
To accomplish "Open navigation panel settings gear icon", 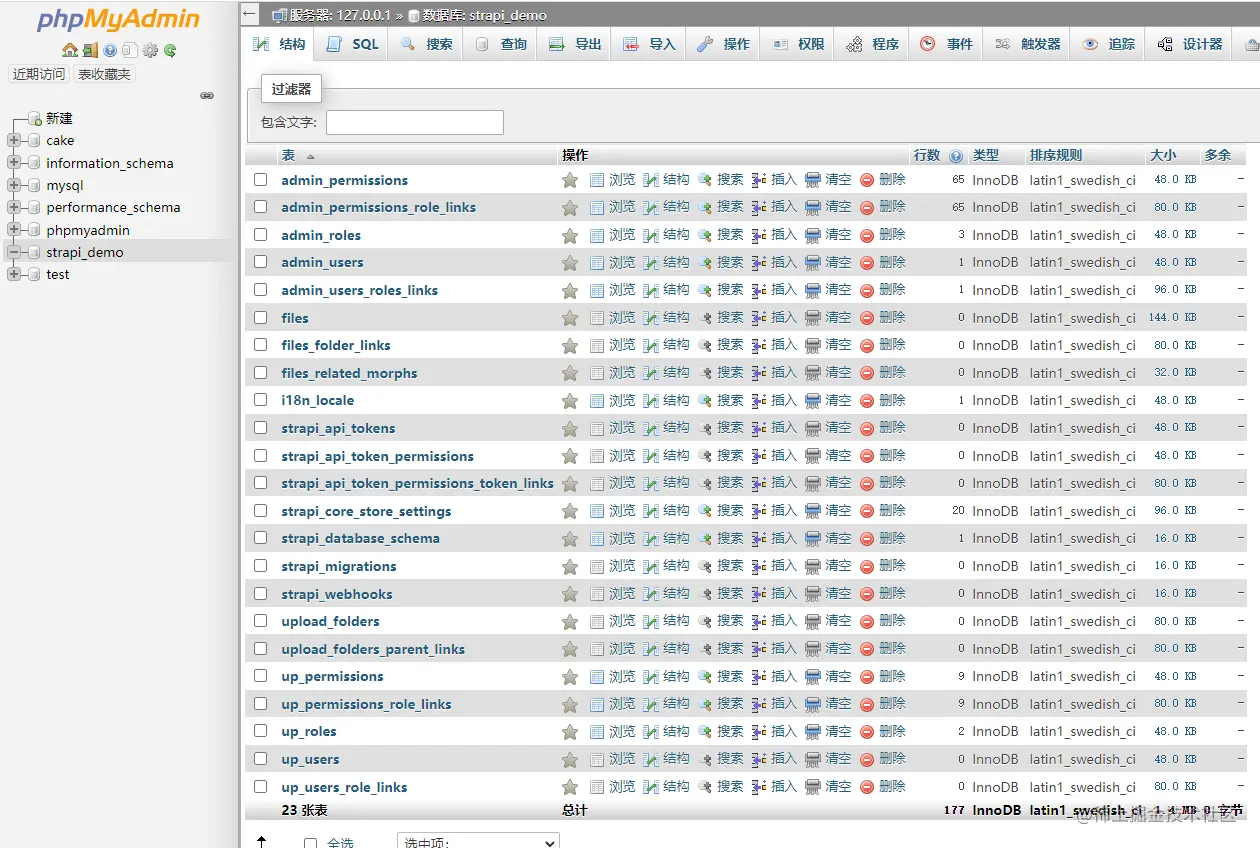I will (150, 50).
